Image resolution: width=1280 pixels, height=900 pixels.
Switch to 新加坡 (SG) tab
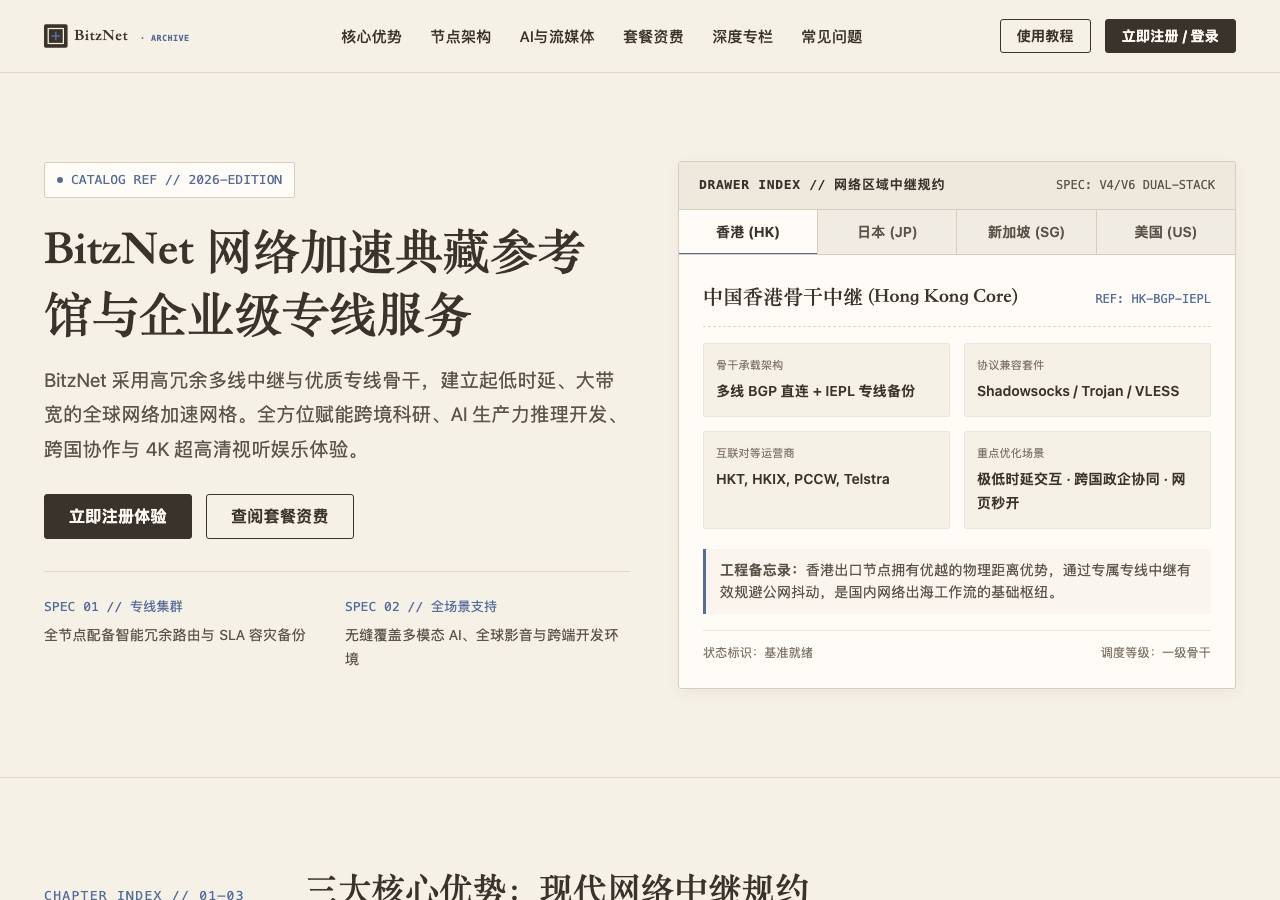1026,232
